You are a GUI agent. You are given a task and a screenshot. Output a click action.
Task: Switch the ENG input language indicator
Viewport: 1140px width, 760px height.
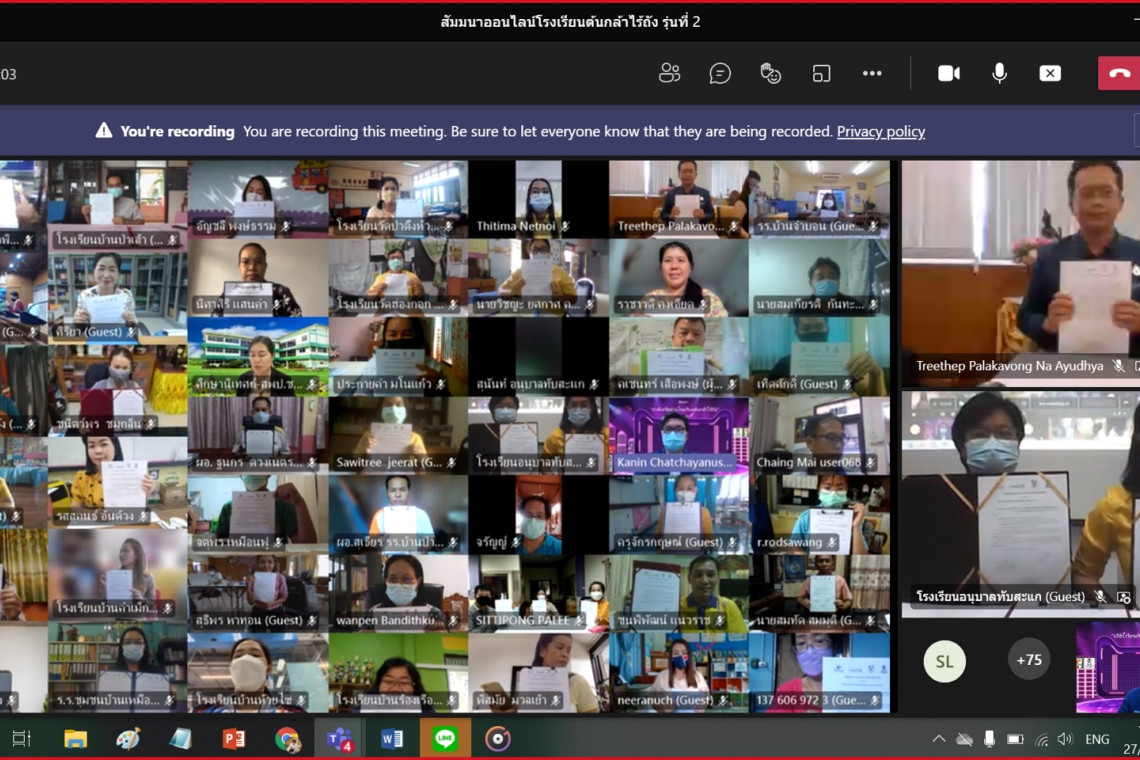(x=1097, y=739)
